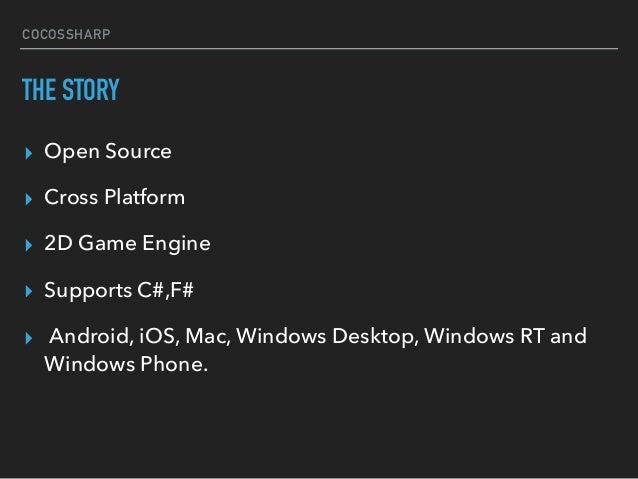Click the arrow bullet beside Open Source
Viewport: 638px width, 479px height.
tap(28, 153)
